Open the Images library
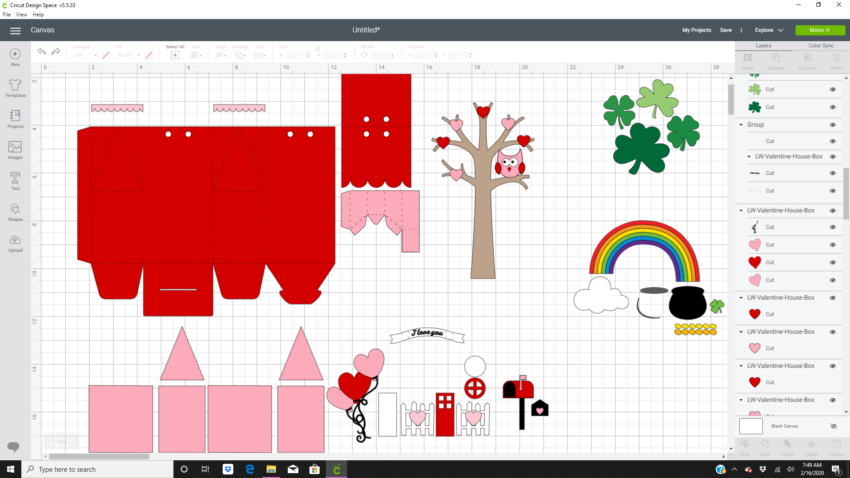This screenshot has width=850, height=478. click(15, 149)
